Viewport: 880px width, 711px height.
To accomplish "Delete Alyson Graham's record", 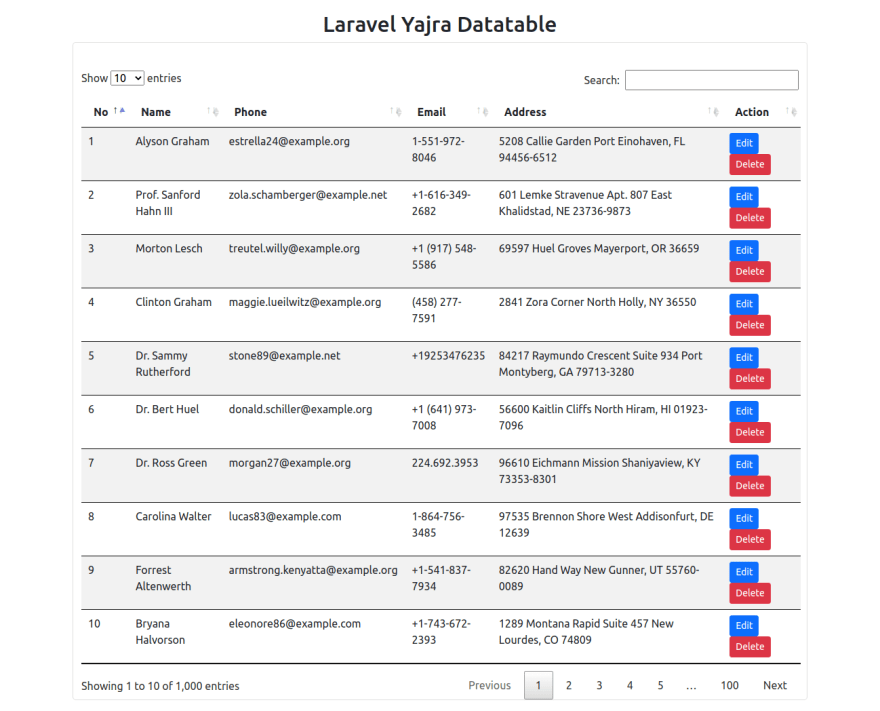I will 750,164.
